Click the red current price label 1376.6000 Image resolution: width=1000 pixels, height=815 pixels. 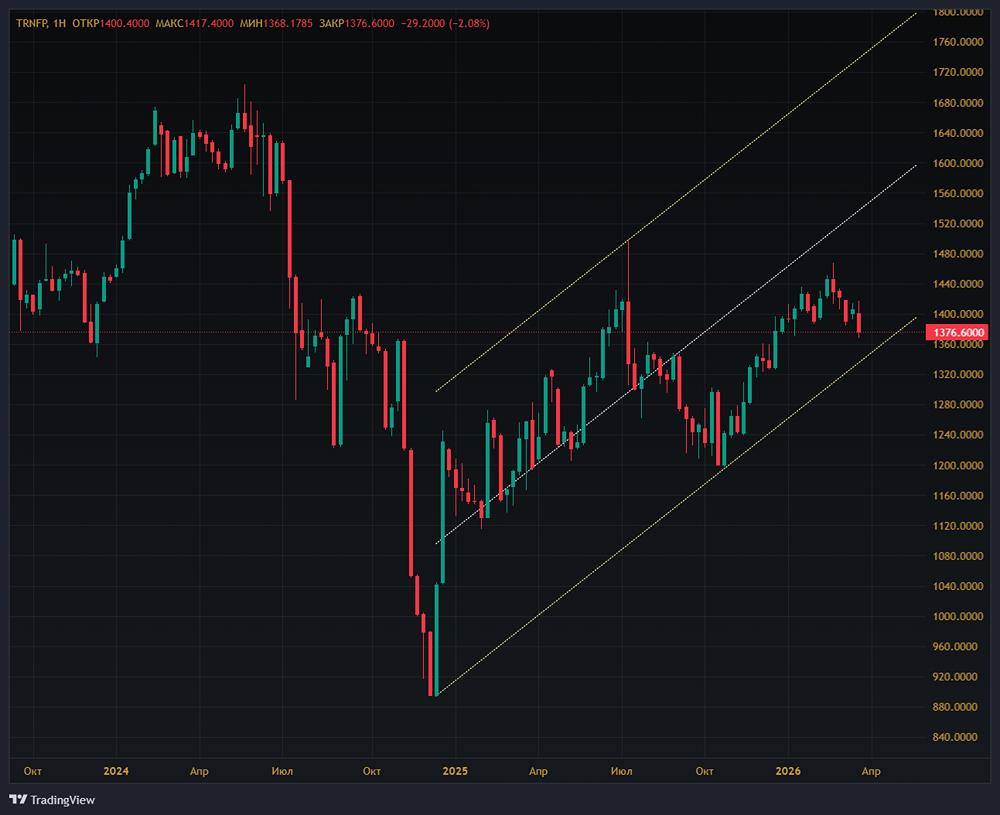pyautogui.click(x=957, y=332)
